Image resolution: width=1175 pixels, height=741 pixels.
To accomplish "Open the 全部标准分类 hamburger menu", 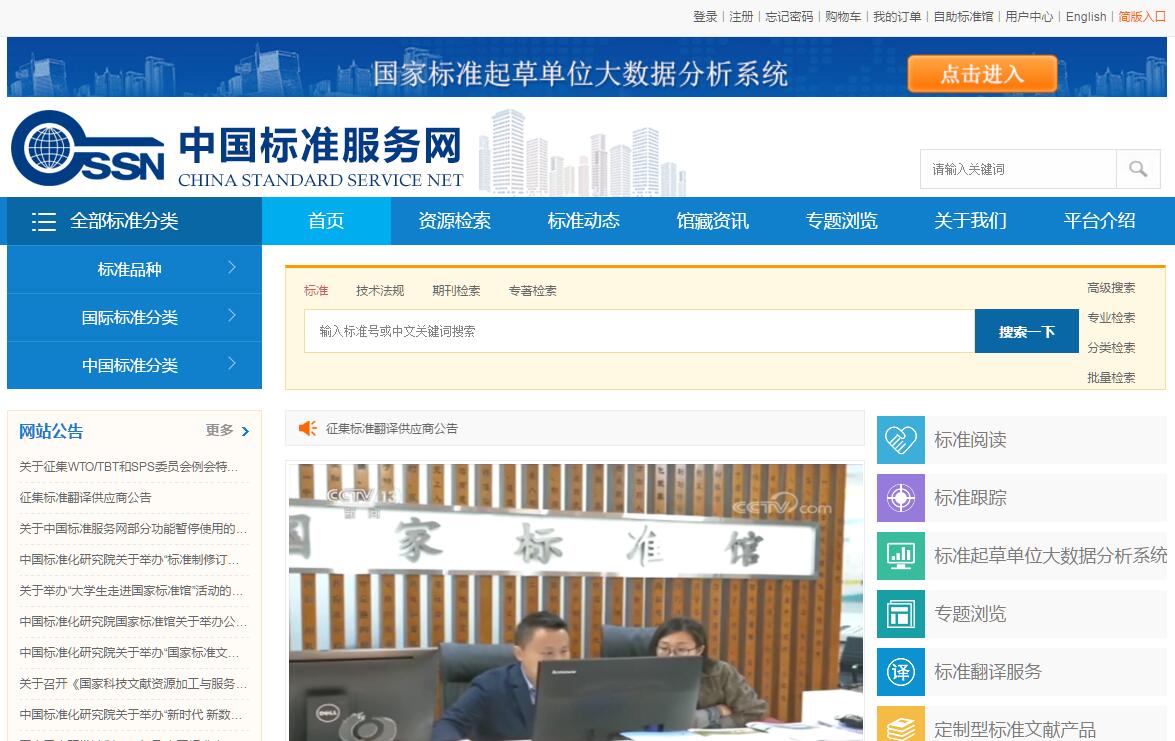I will pos(44,221).
